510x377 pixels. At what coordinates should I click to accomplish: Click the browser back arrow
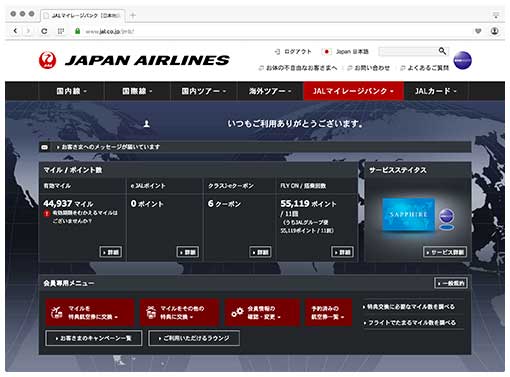pyautogui.click(x=15, y=31)
